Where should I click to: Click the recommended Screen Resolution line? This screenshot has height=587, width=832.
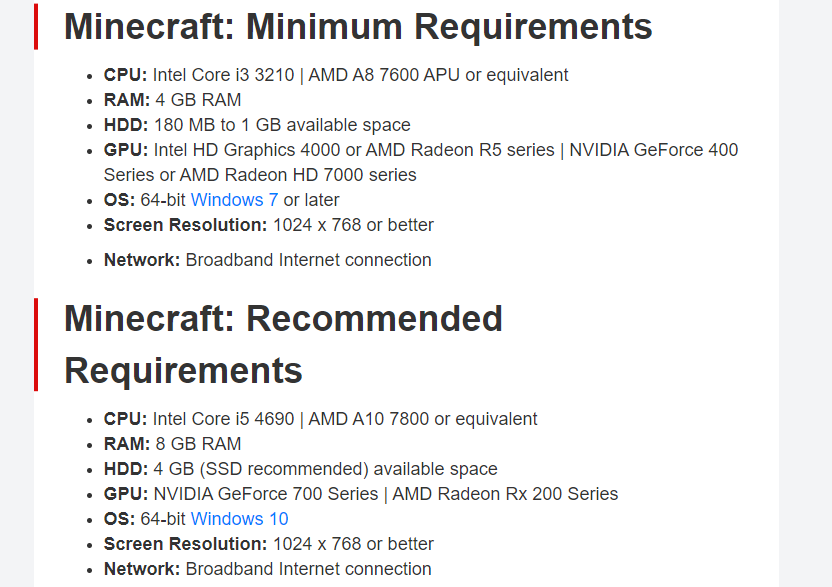pyautogui.click(x=268, y=544)
